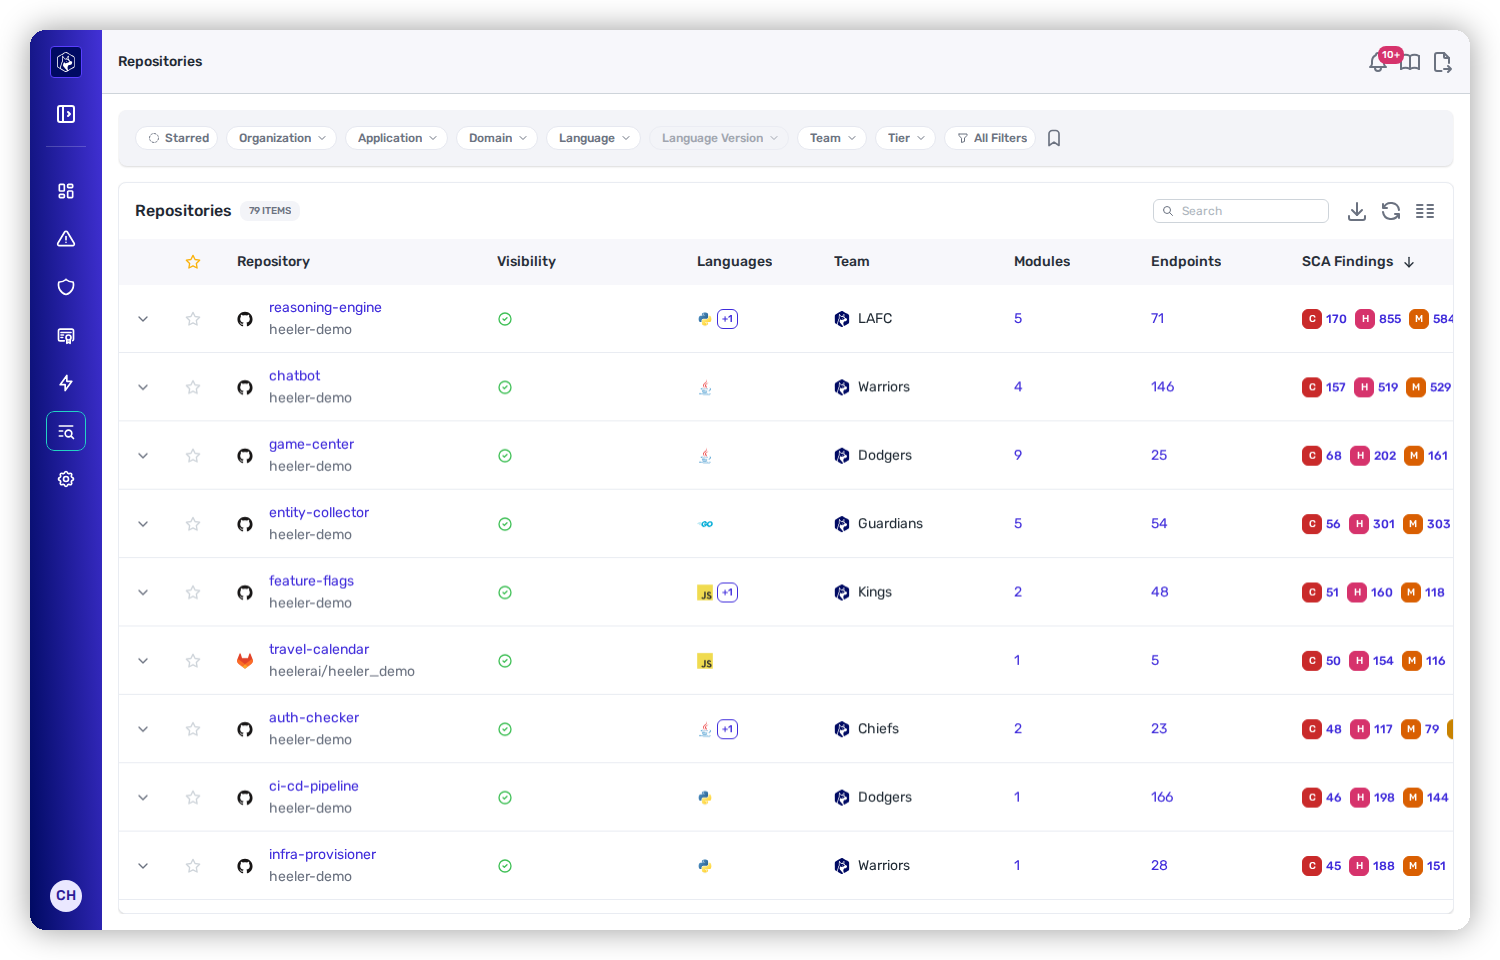Image resolution: width=1500 pixels, height=960 pixels.
Task: Open the ci-cd-pipeline repository link
Action: 314,786
